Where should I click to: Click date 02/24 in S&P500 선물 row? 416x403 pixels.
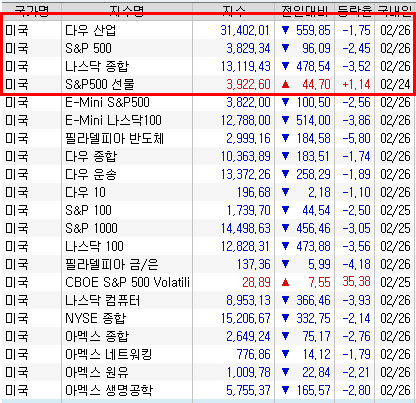click(x=395, y=84)
